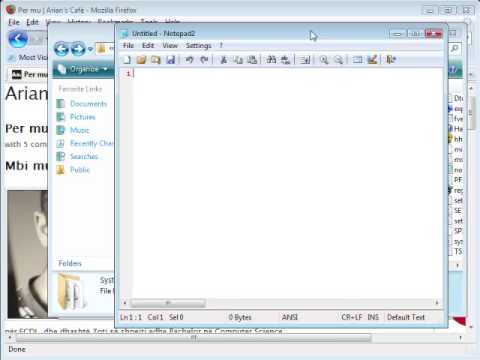Image resolution: width=480 pixels, height=360 pixels.
Task: Click the Redo arrow icon
Action: point(204,60)
